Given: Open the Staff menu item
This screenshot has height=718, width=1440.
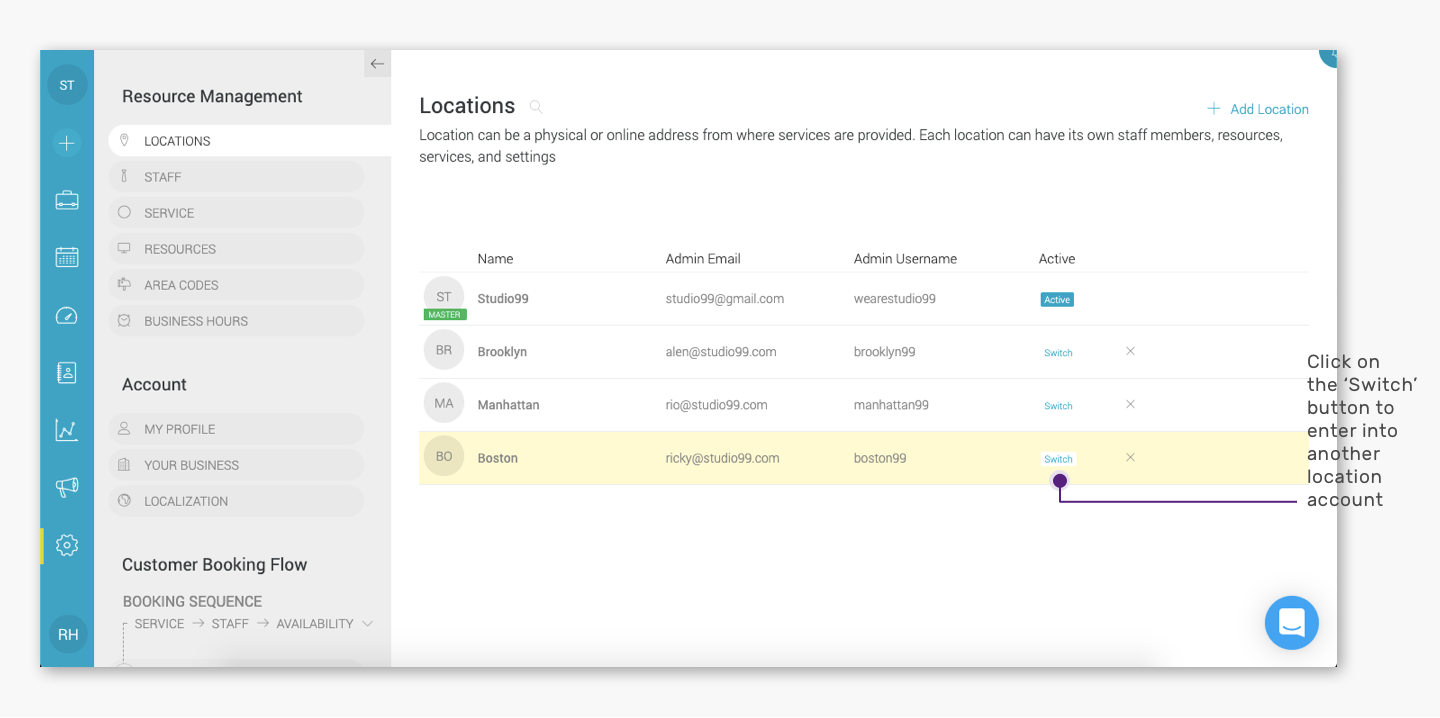Looking at the screenshot, I should click(x=236, y=177).
